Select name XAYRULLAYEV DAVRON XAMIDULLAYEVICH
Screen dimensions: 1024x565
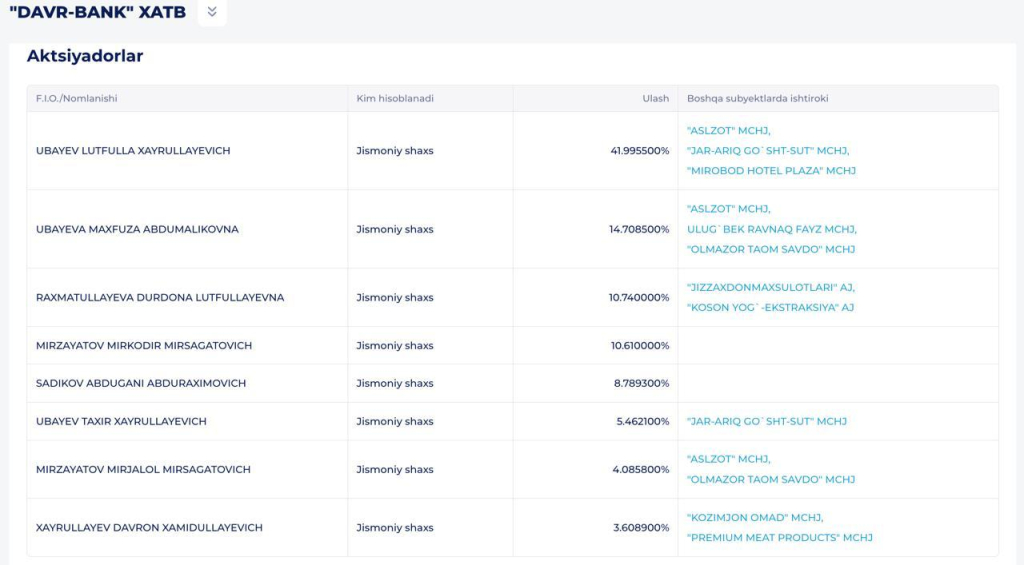pos(149,528)
